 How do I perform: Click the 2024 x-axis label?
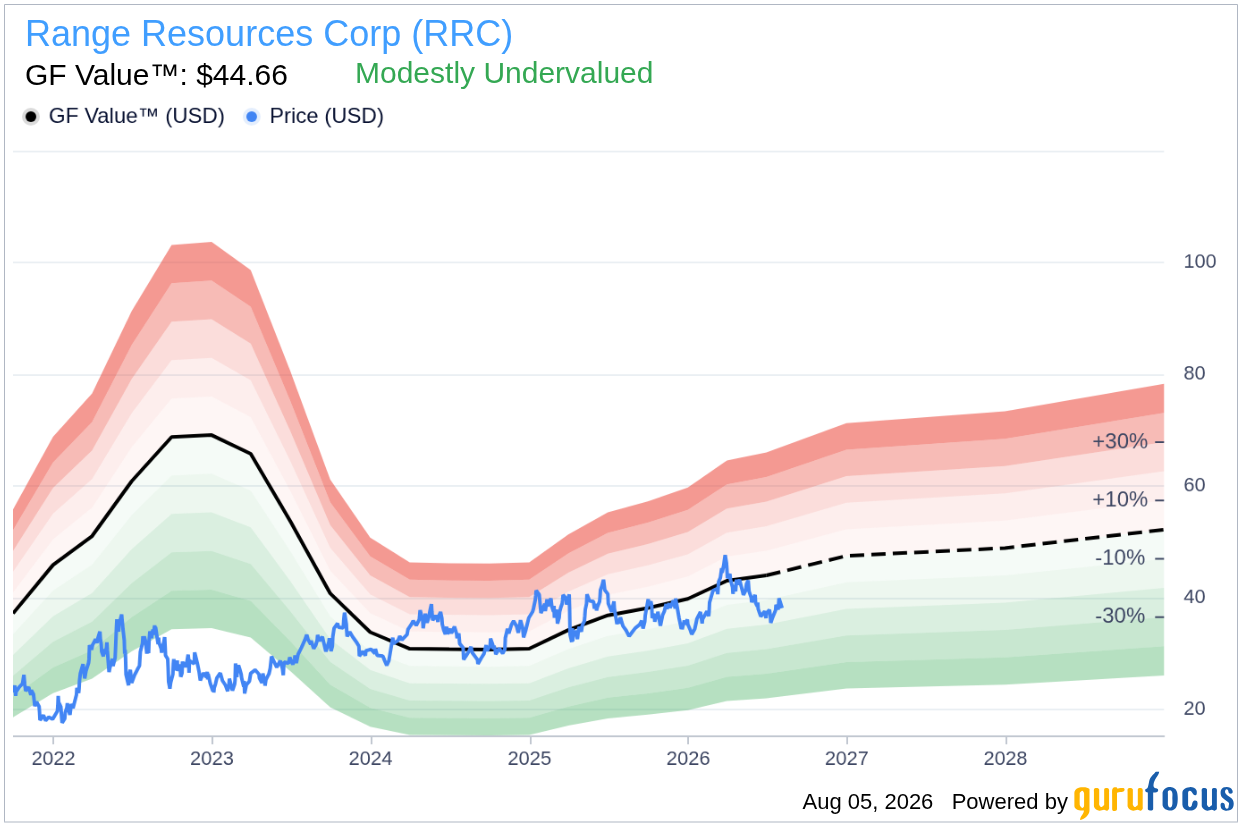pos(370,758)
